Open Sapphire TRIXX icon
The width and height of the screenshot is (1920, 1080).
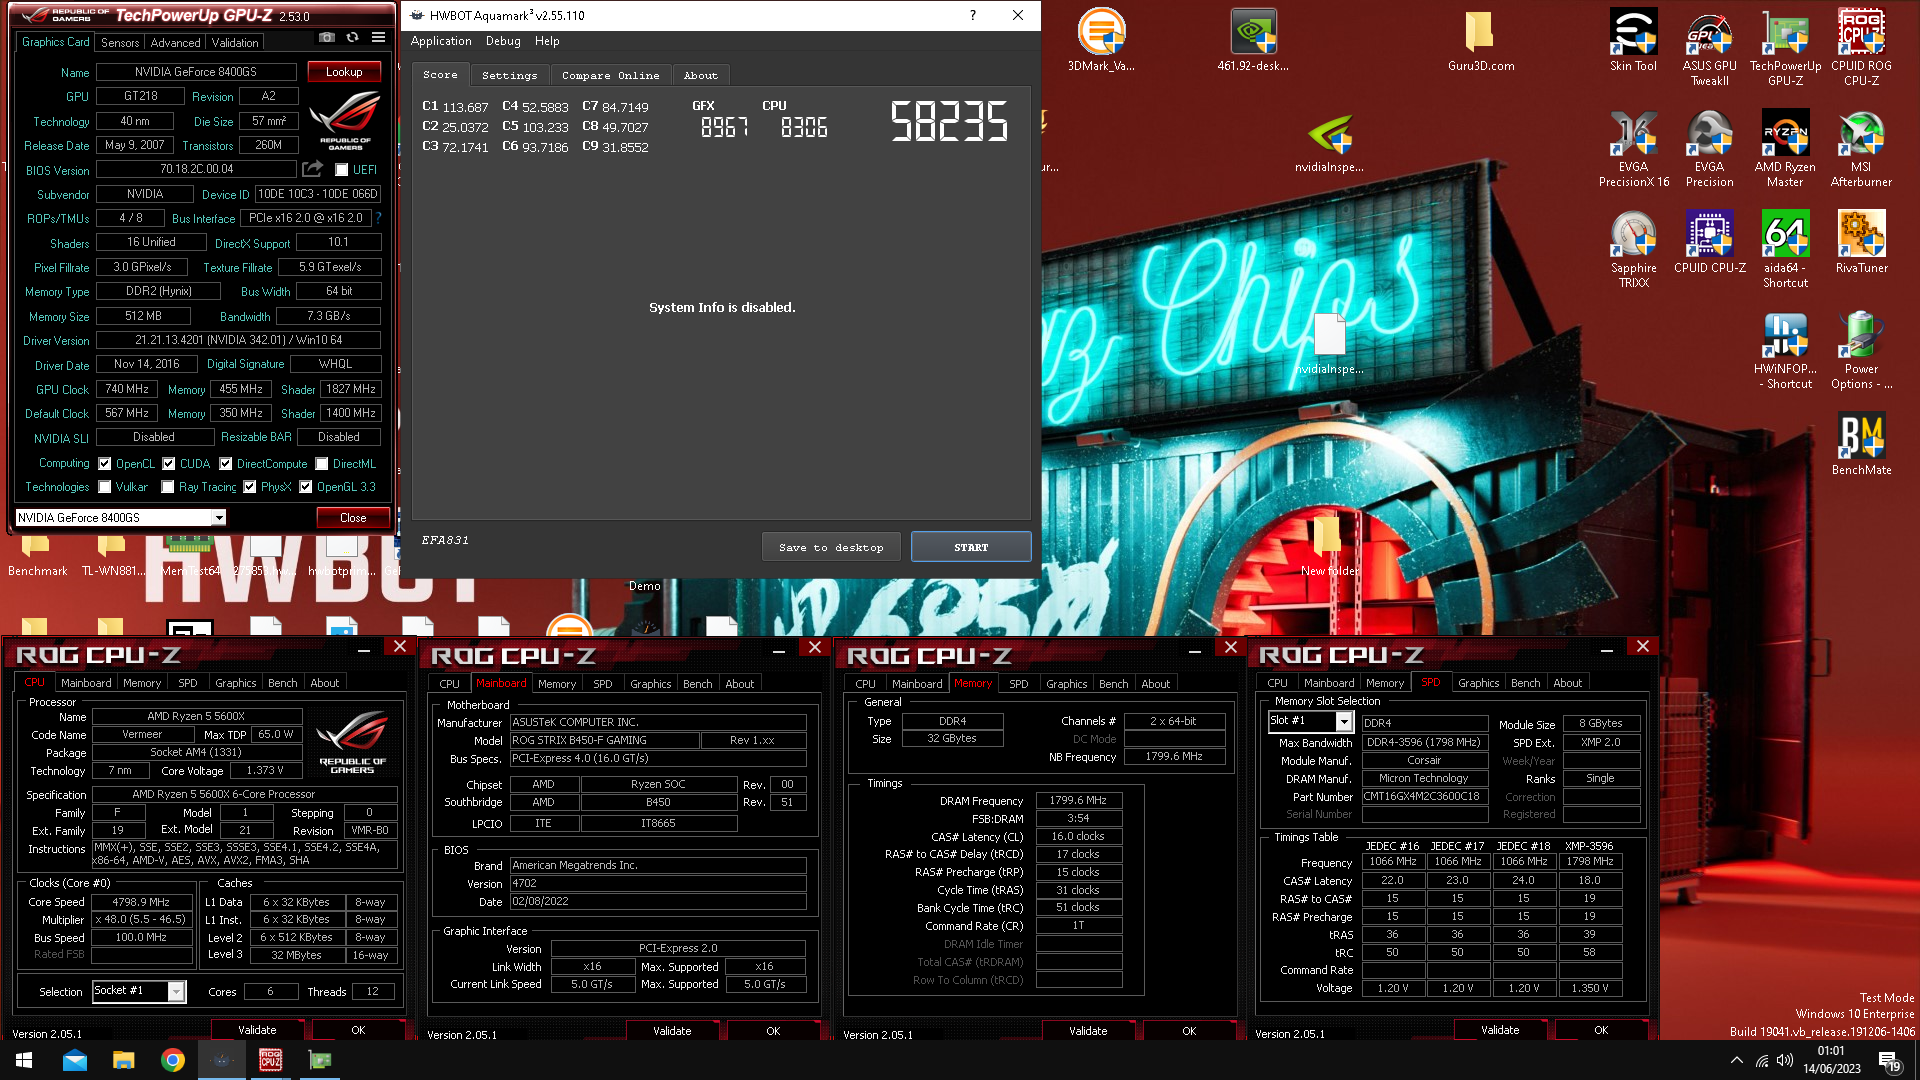click(x=1633, y=249)
